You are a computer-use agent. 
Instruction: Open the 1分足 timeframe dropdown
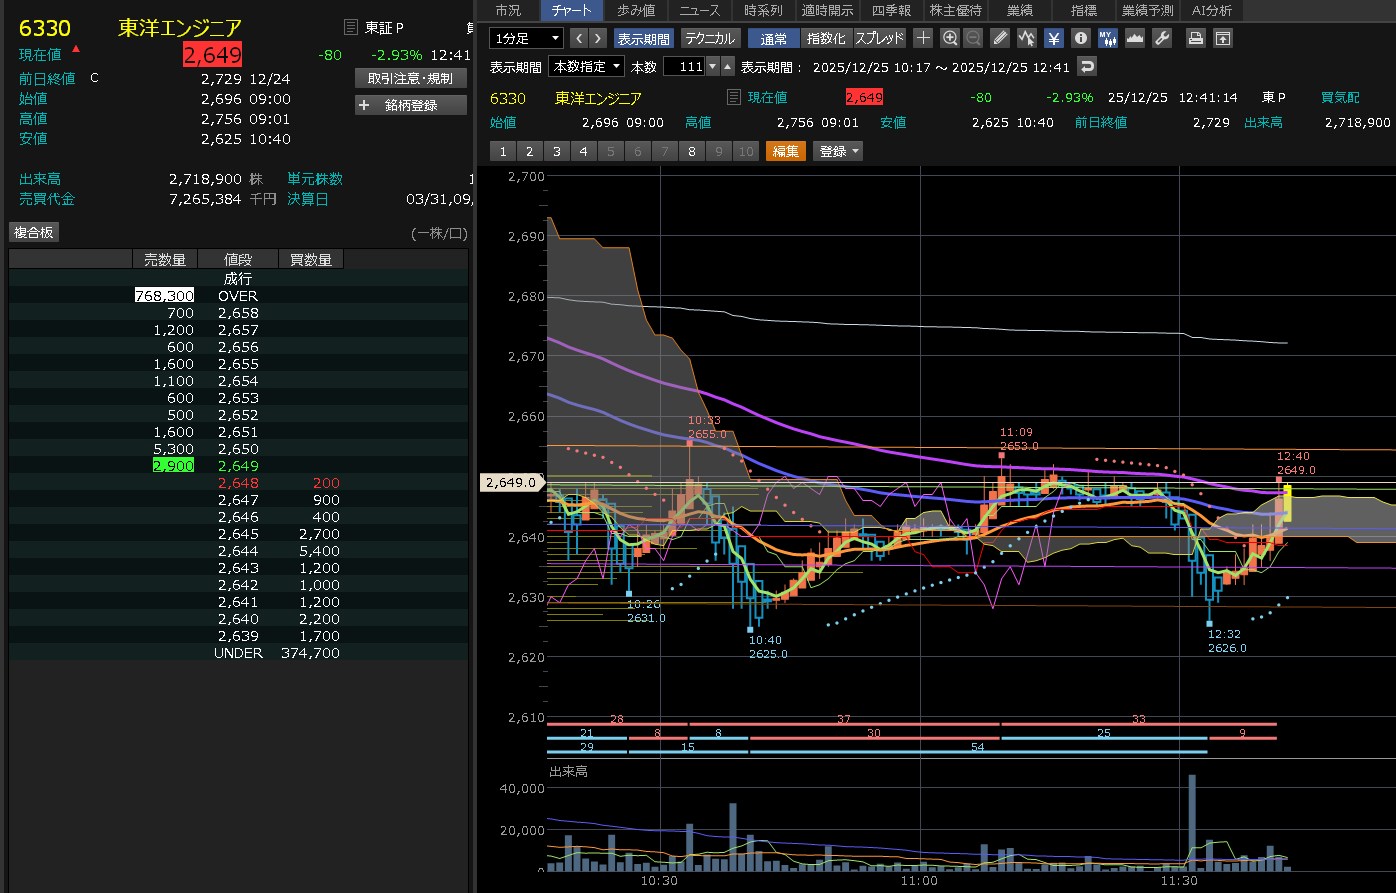coord(527,38)
